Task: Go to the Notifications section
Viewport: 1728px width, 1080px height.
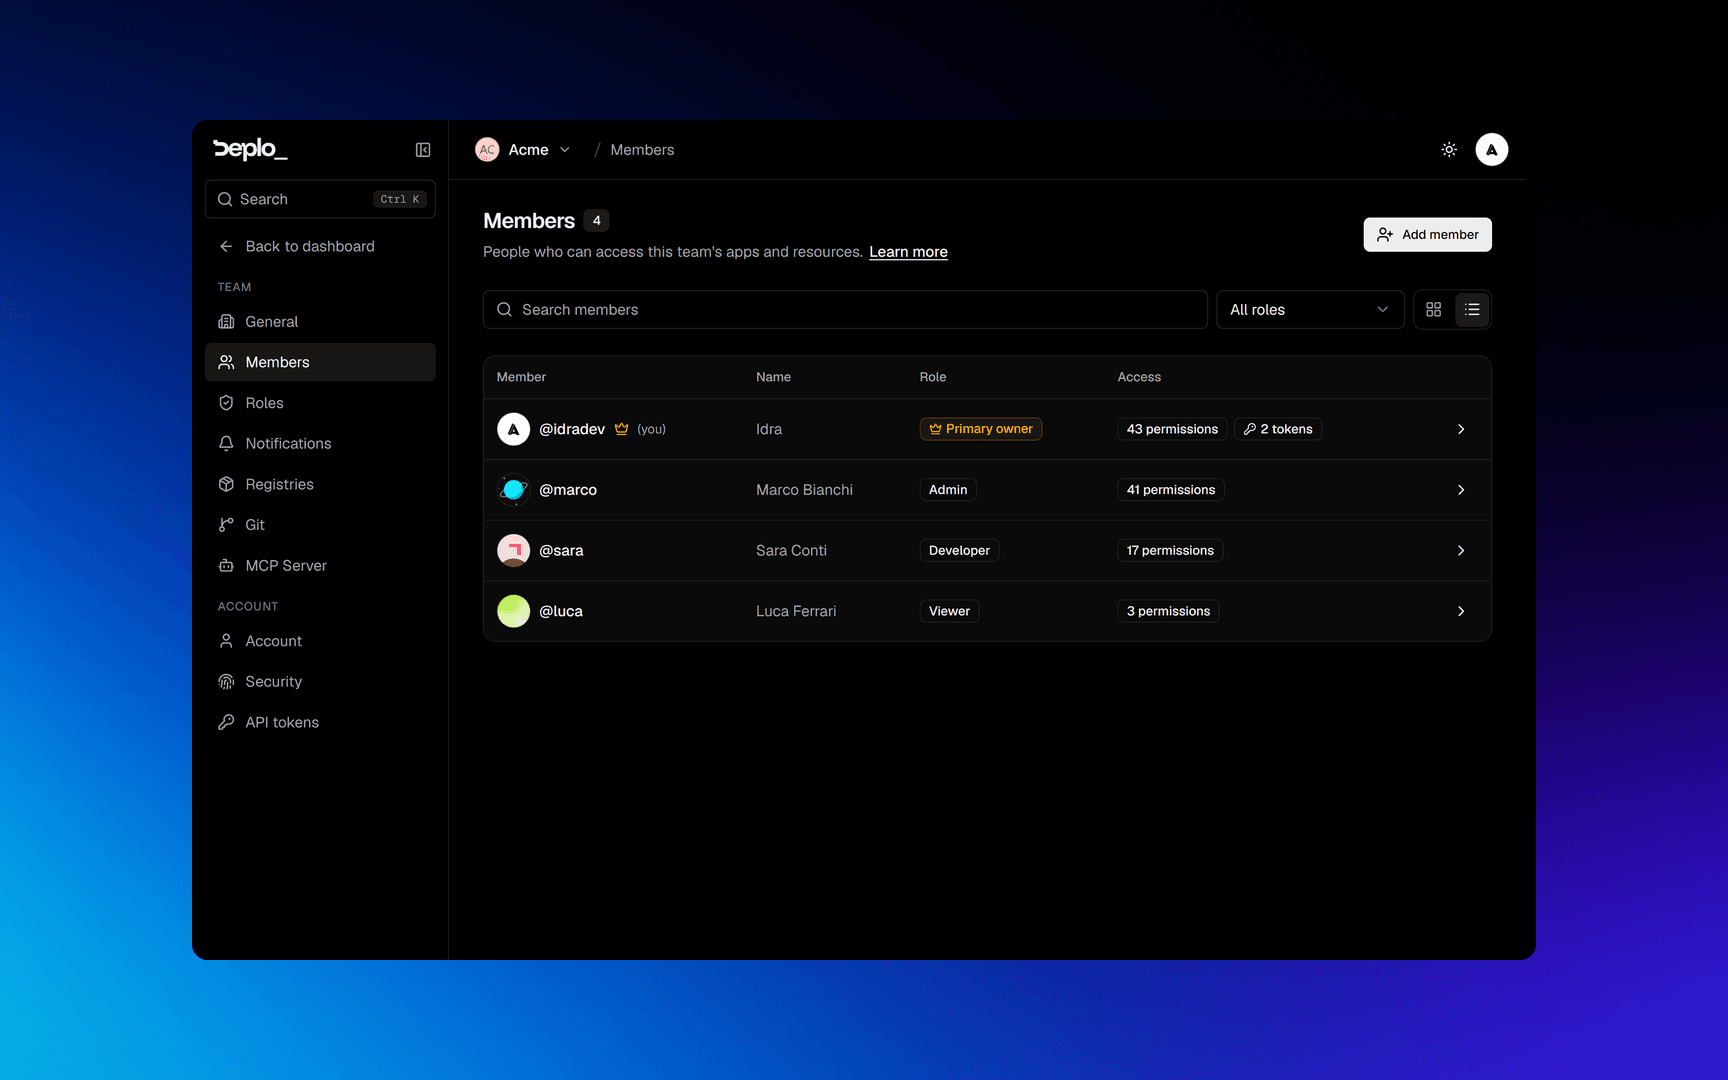Action: [320, 443]
